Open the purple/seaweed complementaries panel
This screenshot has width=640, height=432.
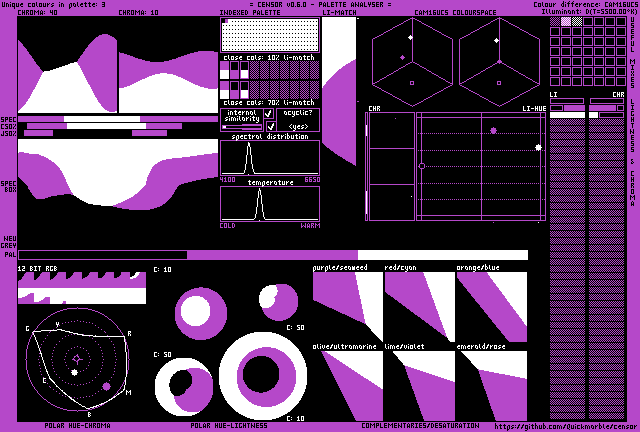(x=348, y=307)
